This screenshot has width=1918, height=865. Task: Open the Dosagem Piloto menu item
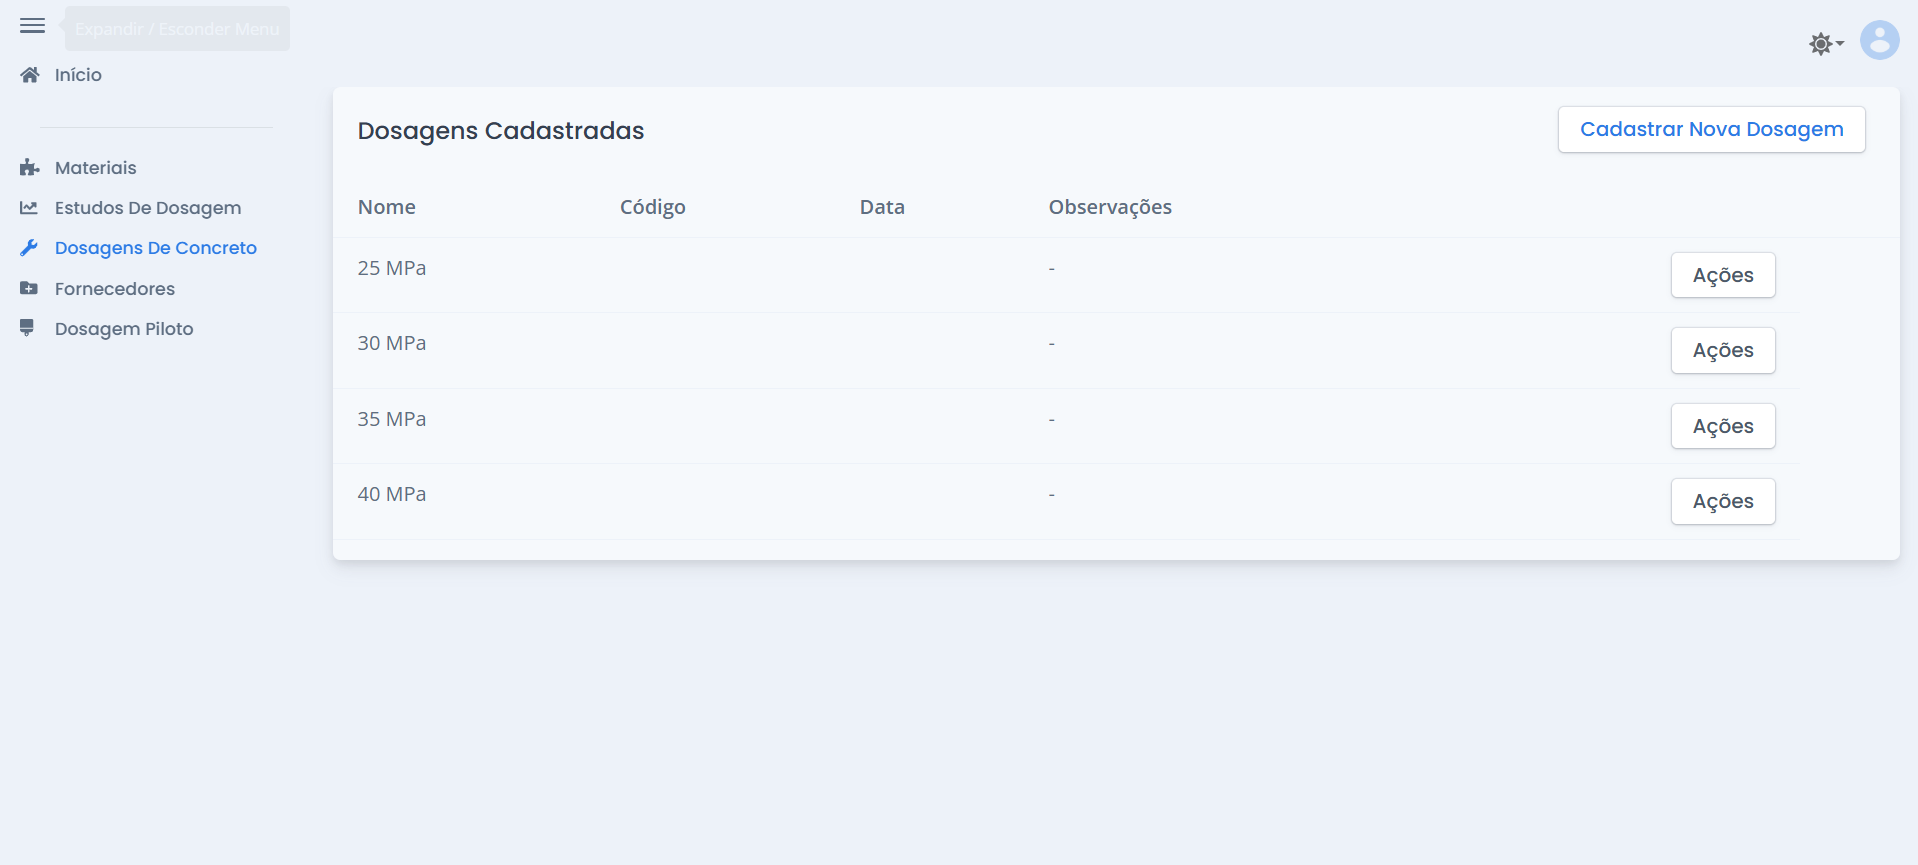coord(124,329)
